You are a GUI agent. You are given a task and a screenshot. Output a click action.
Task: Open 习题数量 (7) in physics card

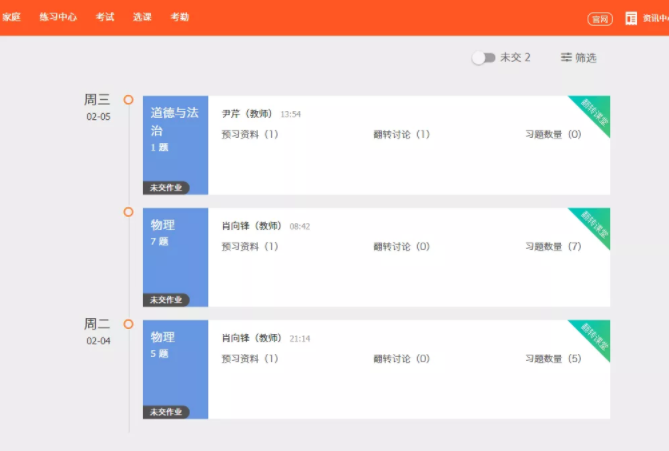(553, 246)
